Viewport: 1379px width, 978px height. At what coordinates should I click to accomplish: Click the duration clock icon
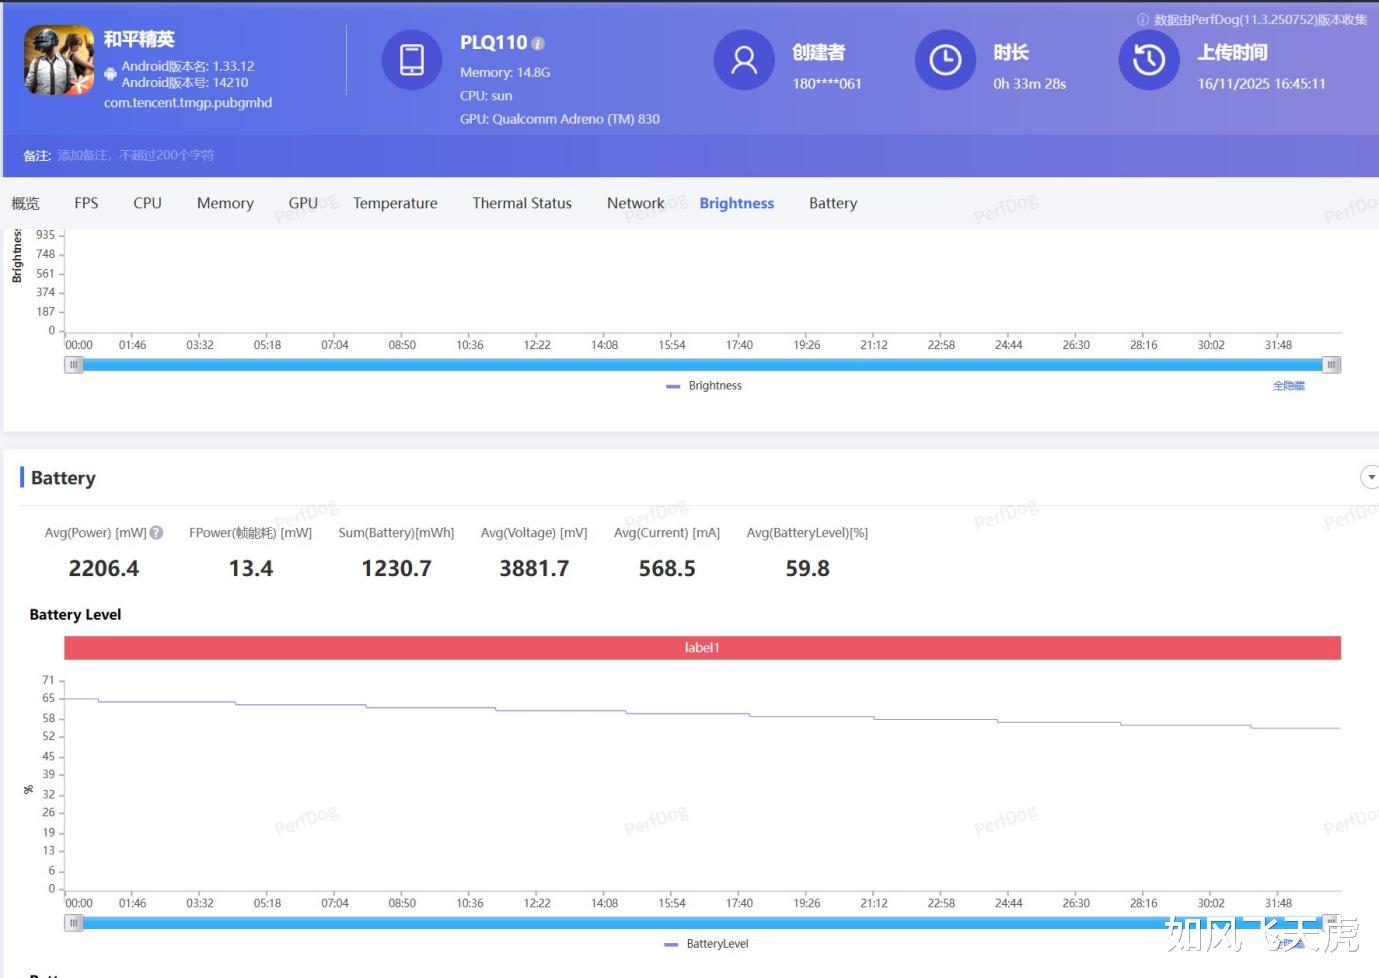(x=944, y=60)
